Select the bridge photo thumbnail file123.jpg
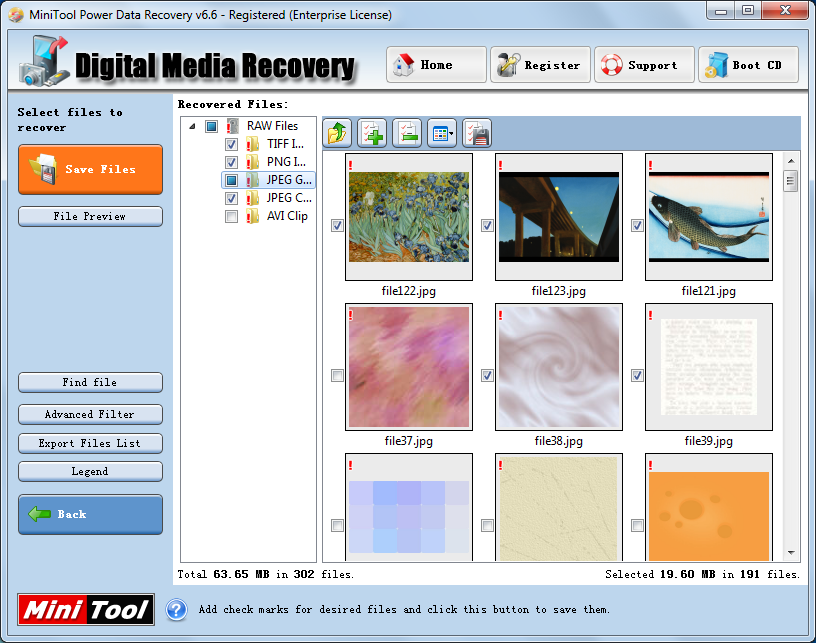The image size is (816, 643). tap(559, 217)
